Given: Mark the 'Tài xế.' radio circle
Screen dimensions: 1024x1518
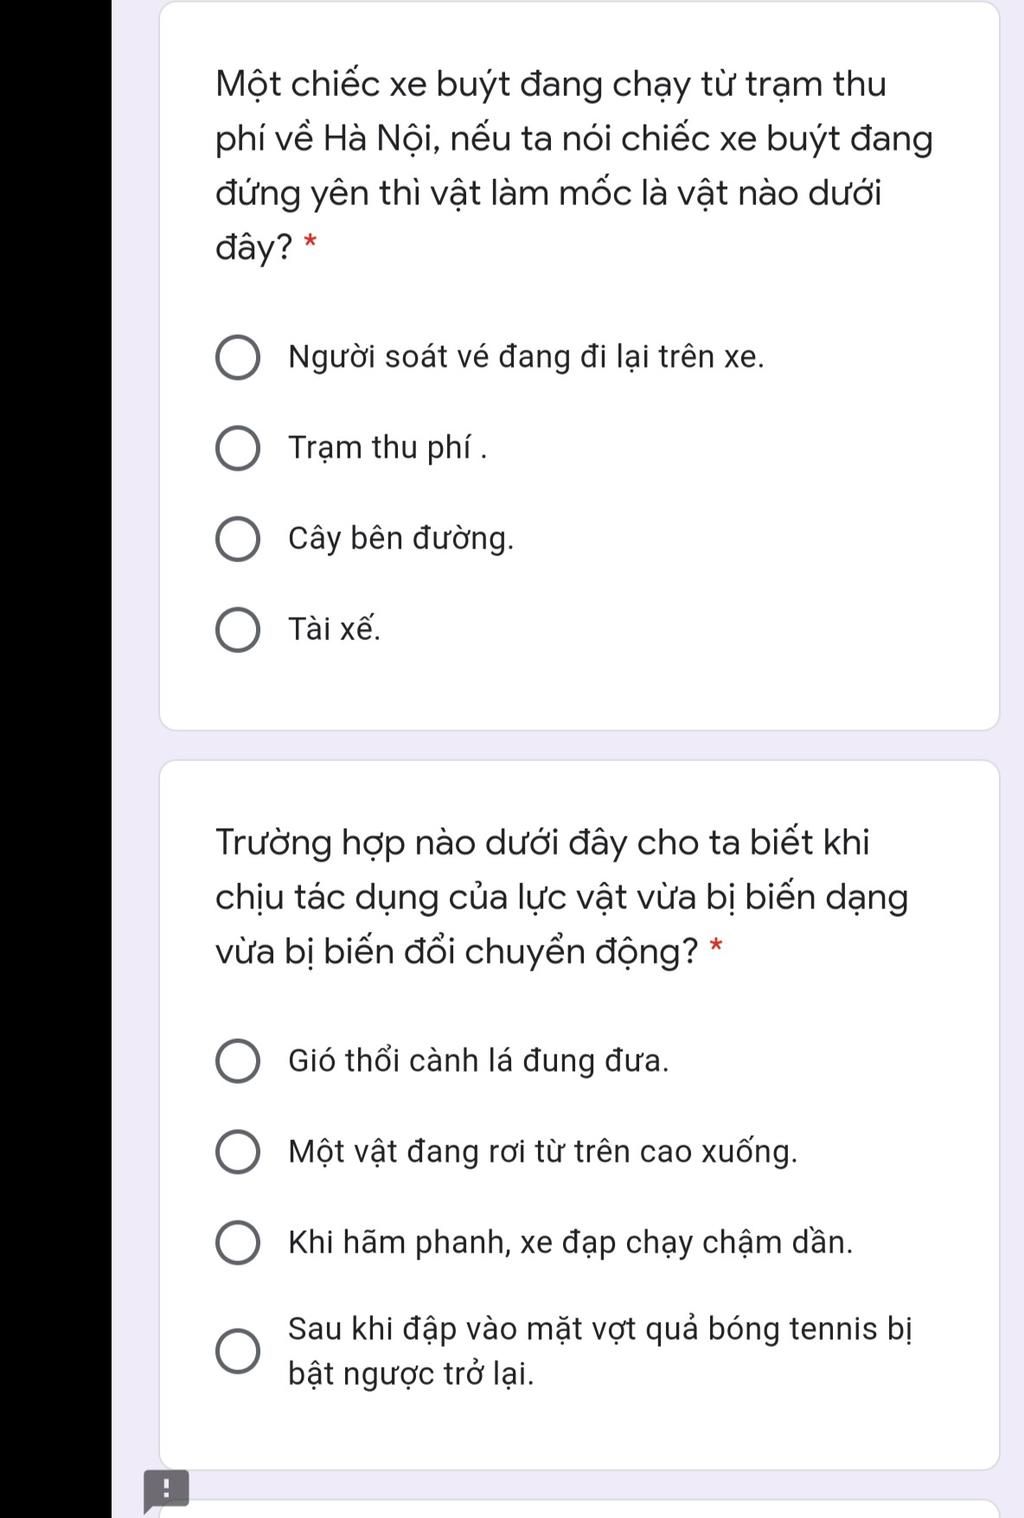Looking at the screenshot, I should [238, 631].
